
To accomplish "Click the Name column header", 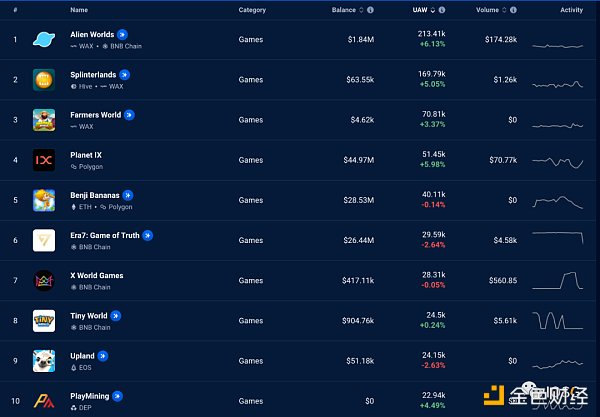I will coord(79,10).
